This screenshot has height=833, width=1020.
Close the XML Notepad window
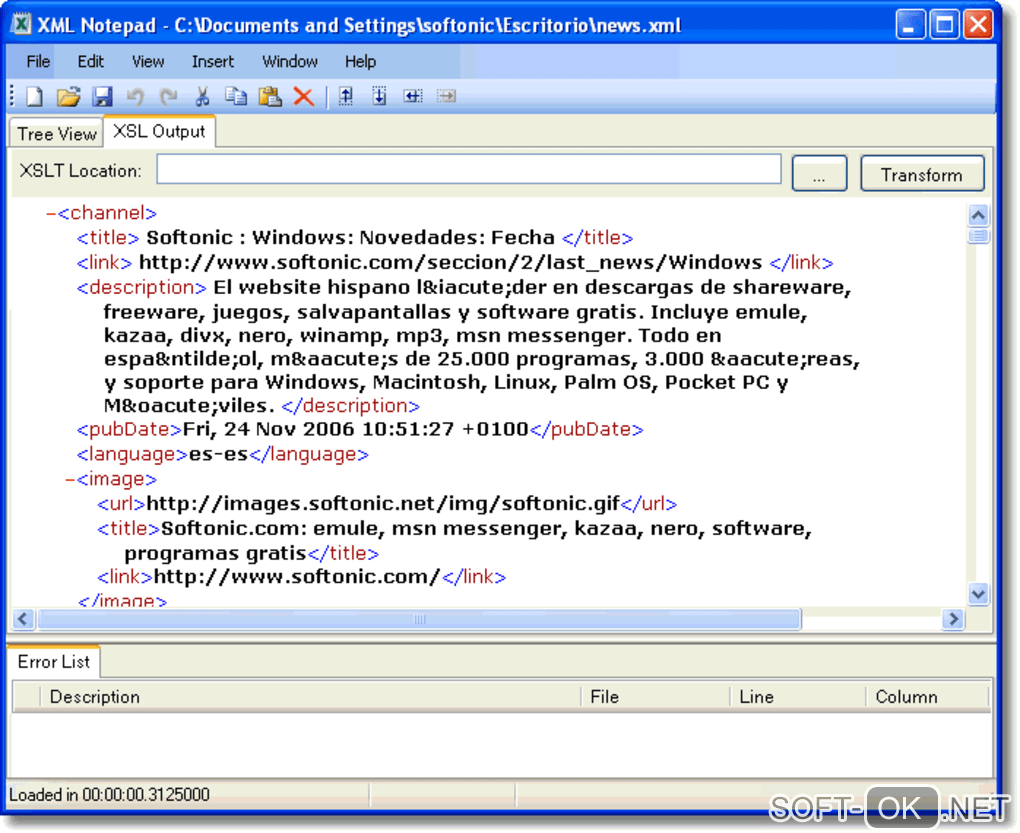(x=978, y=25)
